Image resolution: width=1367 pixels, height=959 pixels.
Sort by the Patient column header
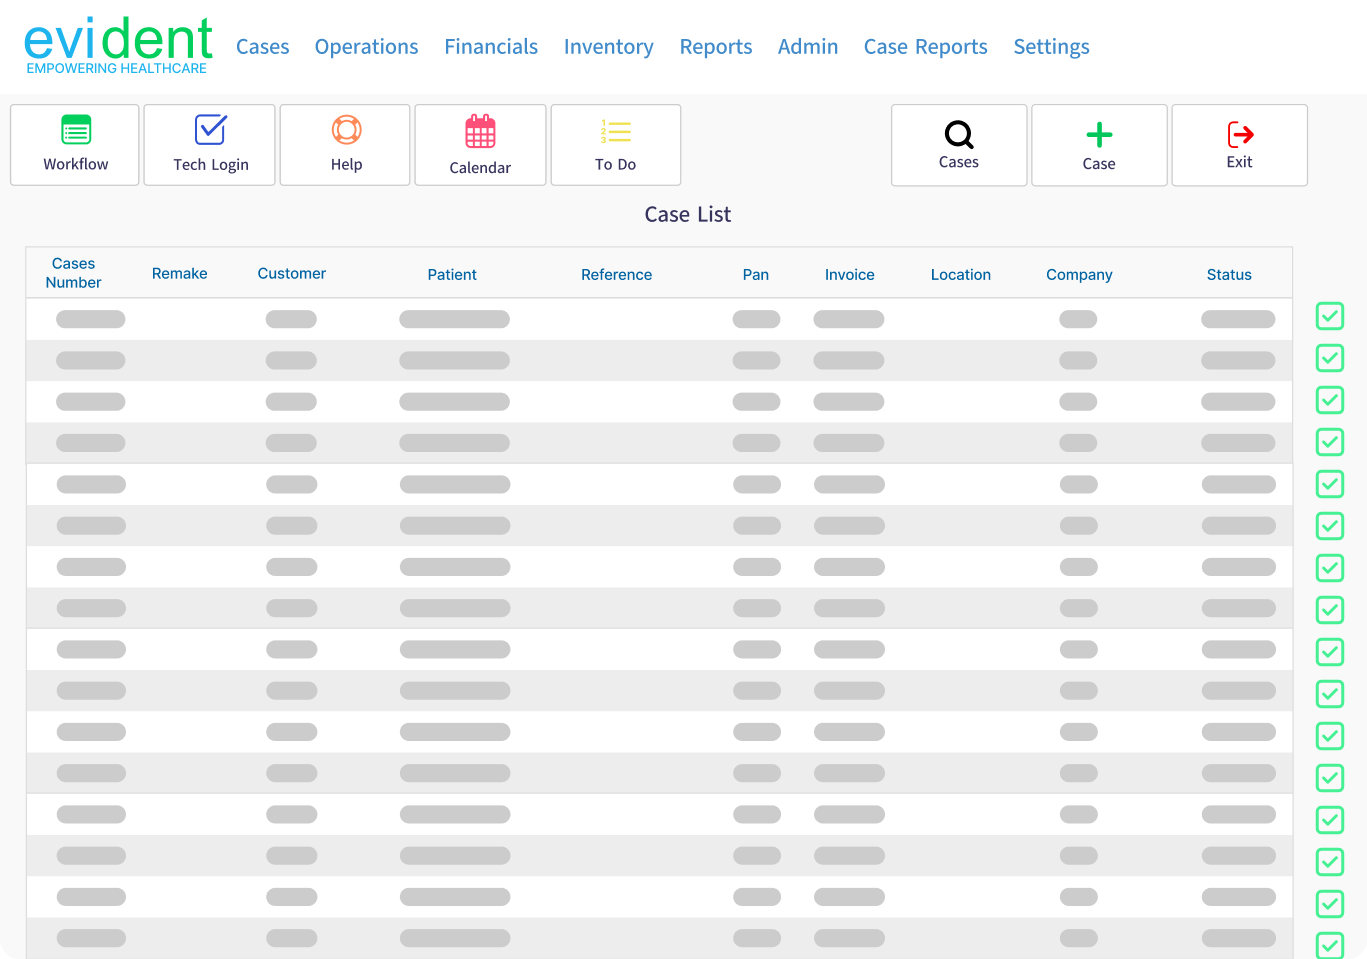pos(452,274)
